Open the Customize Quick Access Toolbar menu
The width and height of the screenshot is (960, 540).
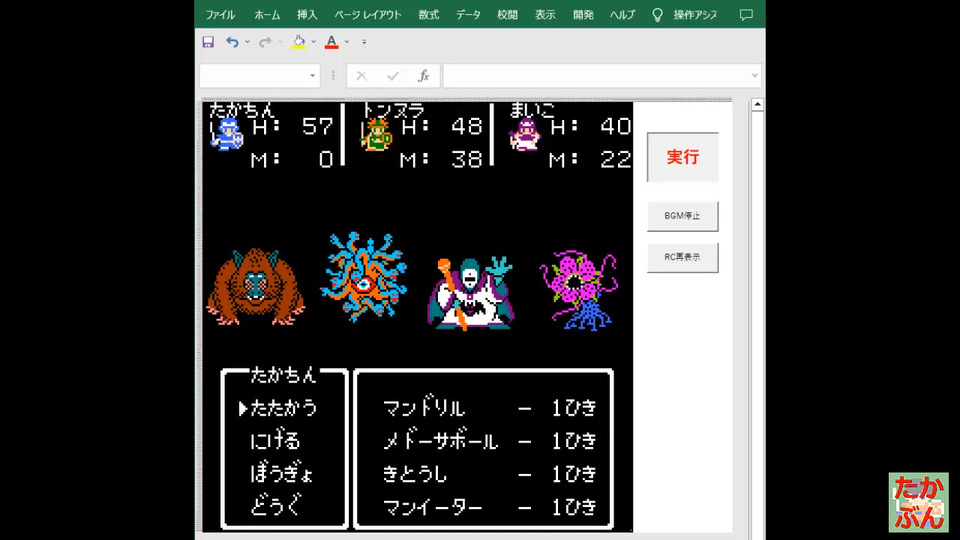point(364,42)
